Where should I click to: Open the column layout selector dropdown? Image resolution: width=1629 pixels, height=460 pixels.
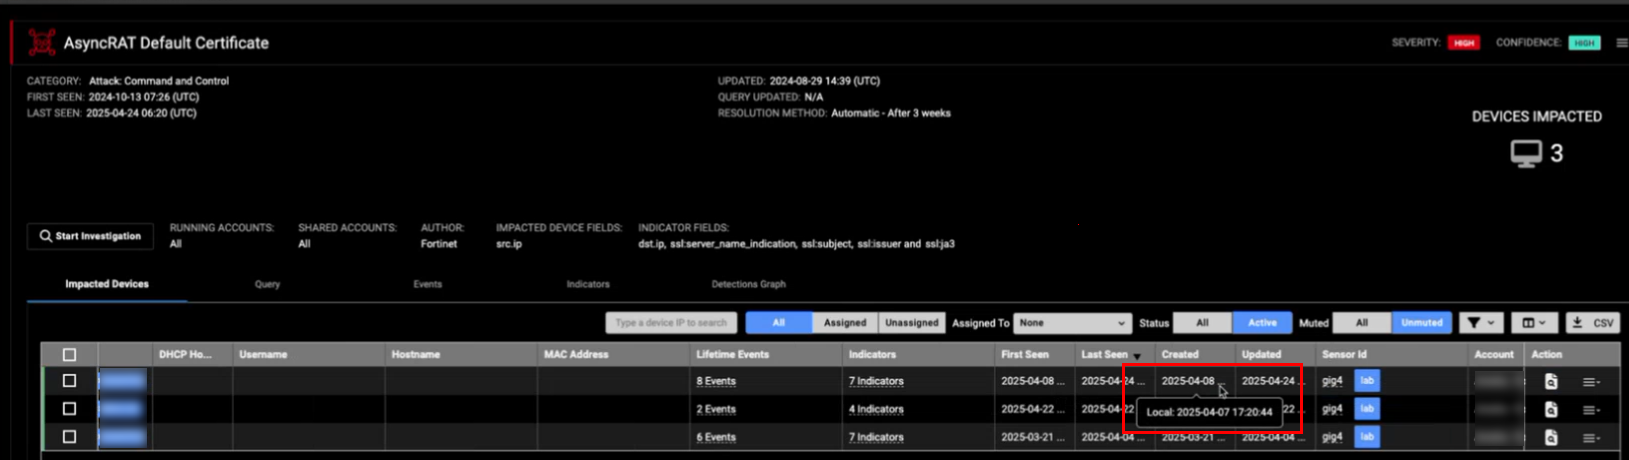[1534, 323]
